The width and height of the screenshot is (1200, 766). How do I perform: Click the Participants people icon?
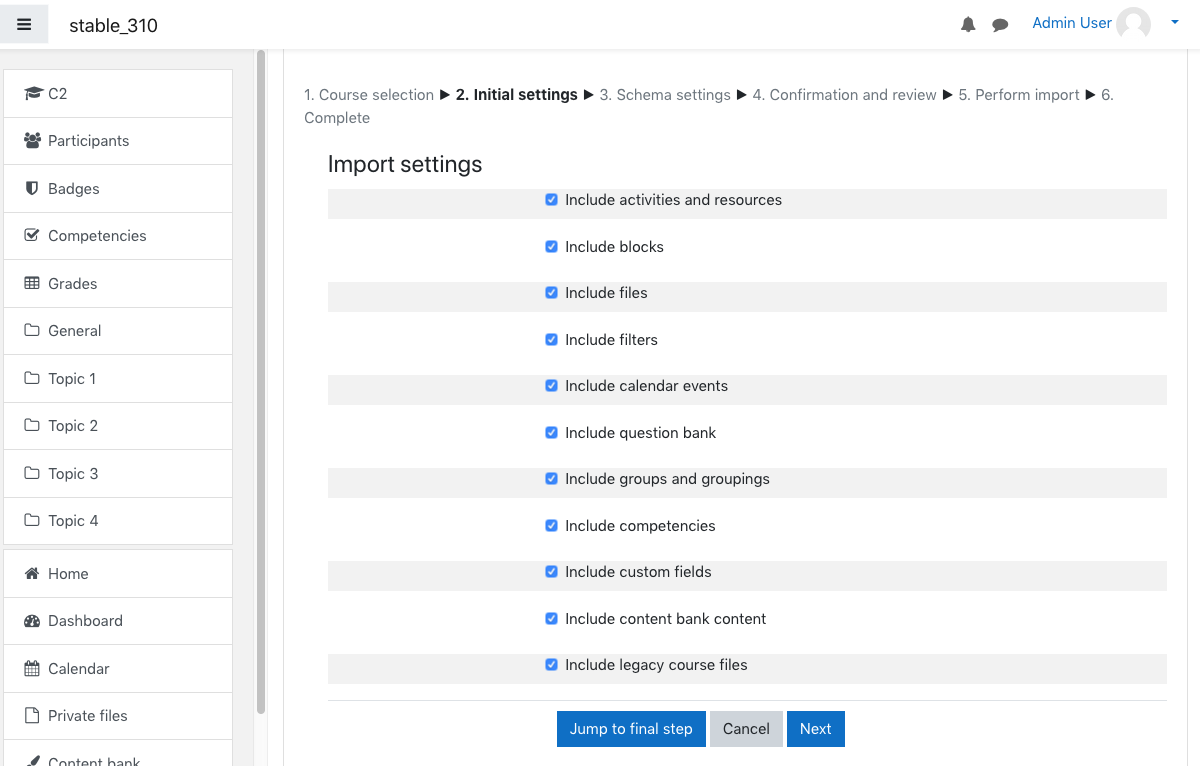tap(32, 141)
